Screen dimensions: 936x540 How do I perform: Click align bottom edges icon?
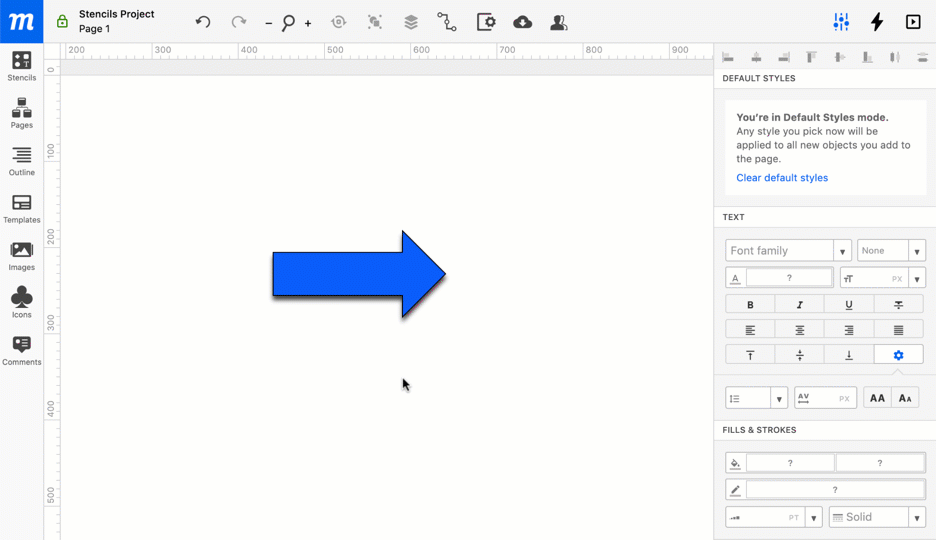[x=867, y=57]
